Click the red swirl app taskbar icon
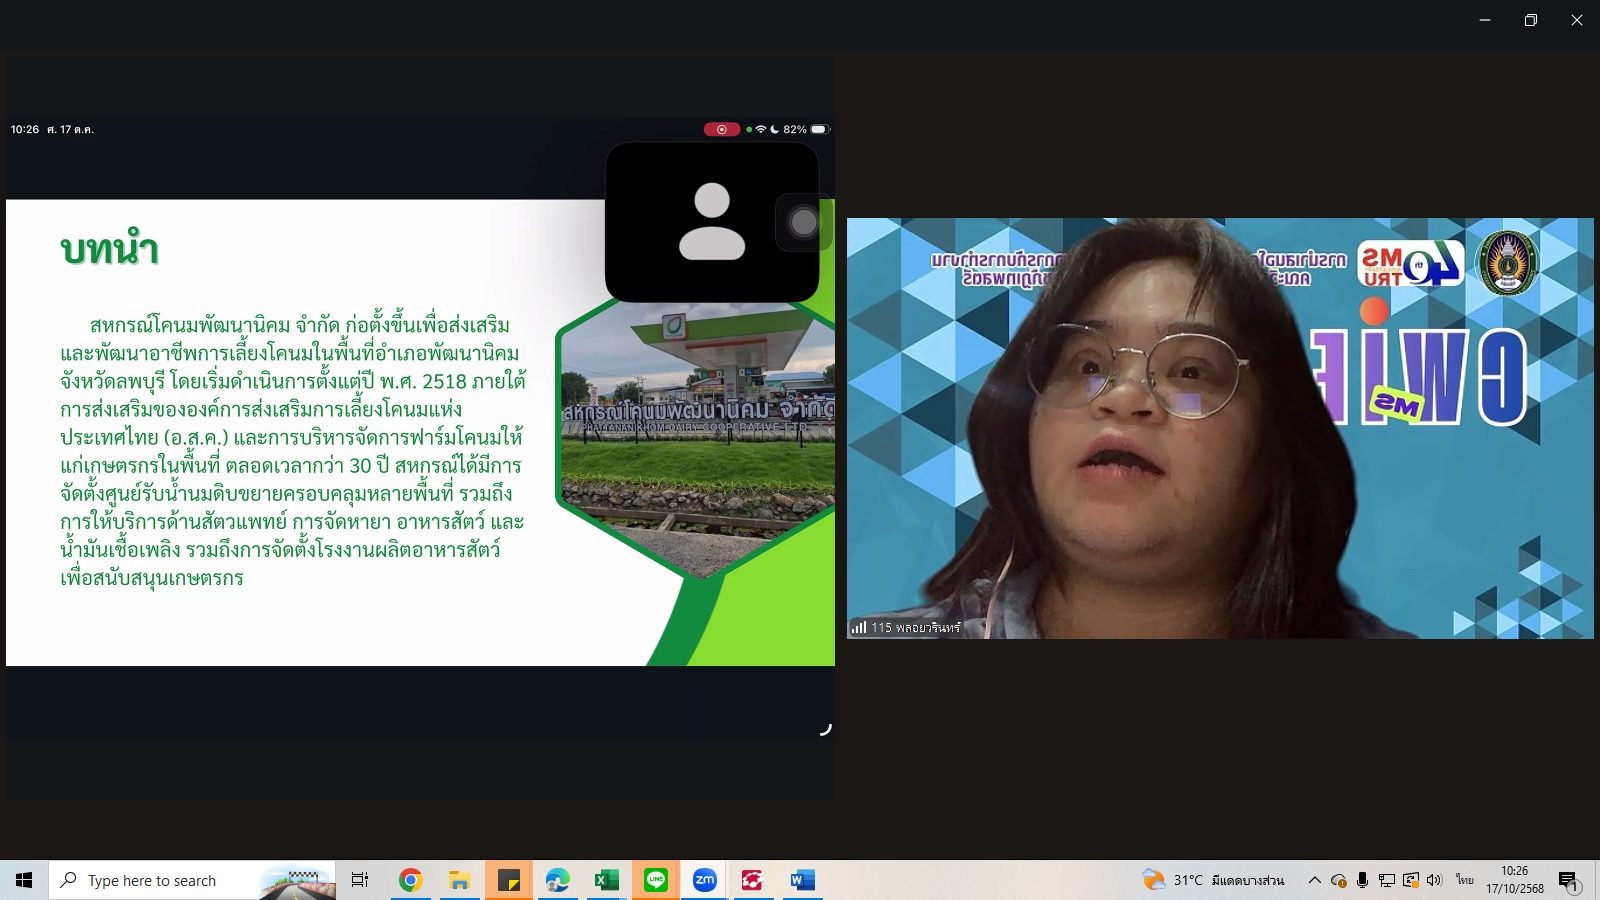The width and height of the screenshot is (1600, 900). coord(752,880)
